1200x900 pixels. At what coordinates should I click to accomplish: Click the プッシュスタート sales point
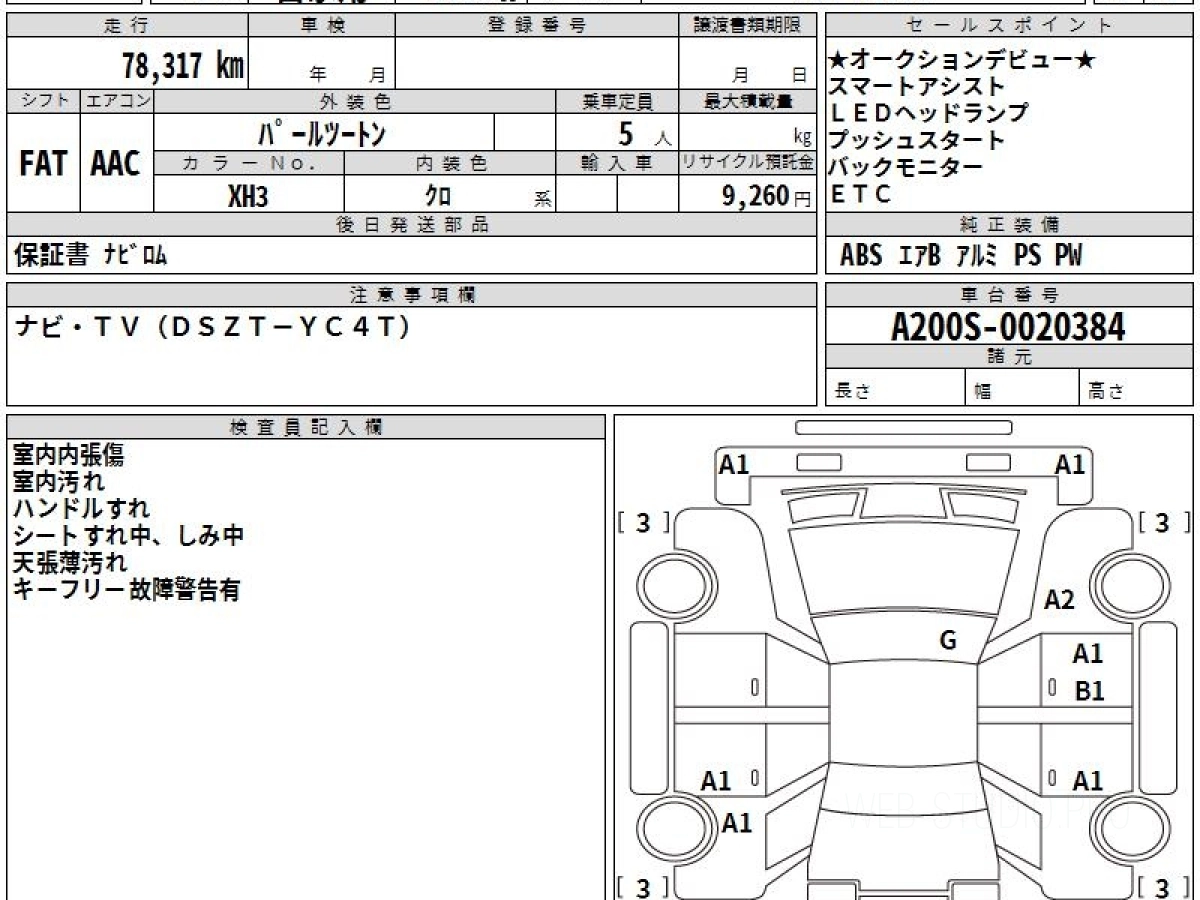(916, 141)
